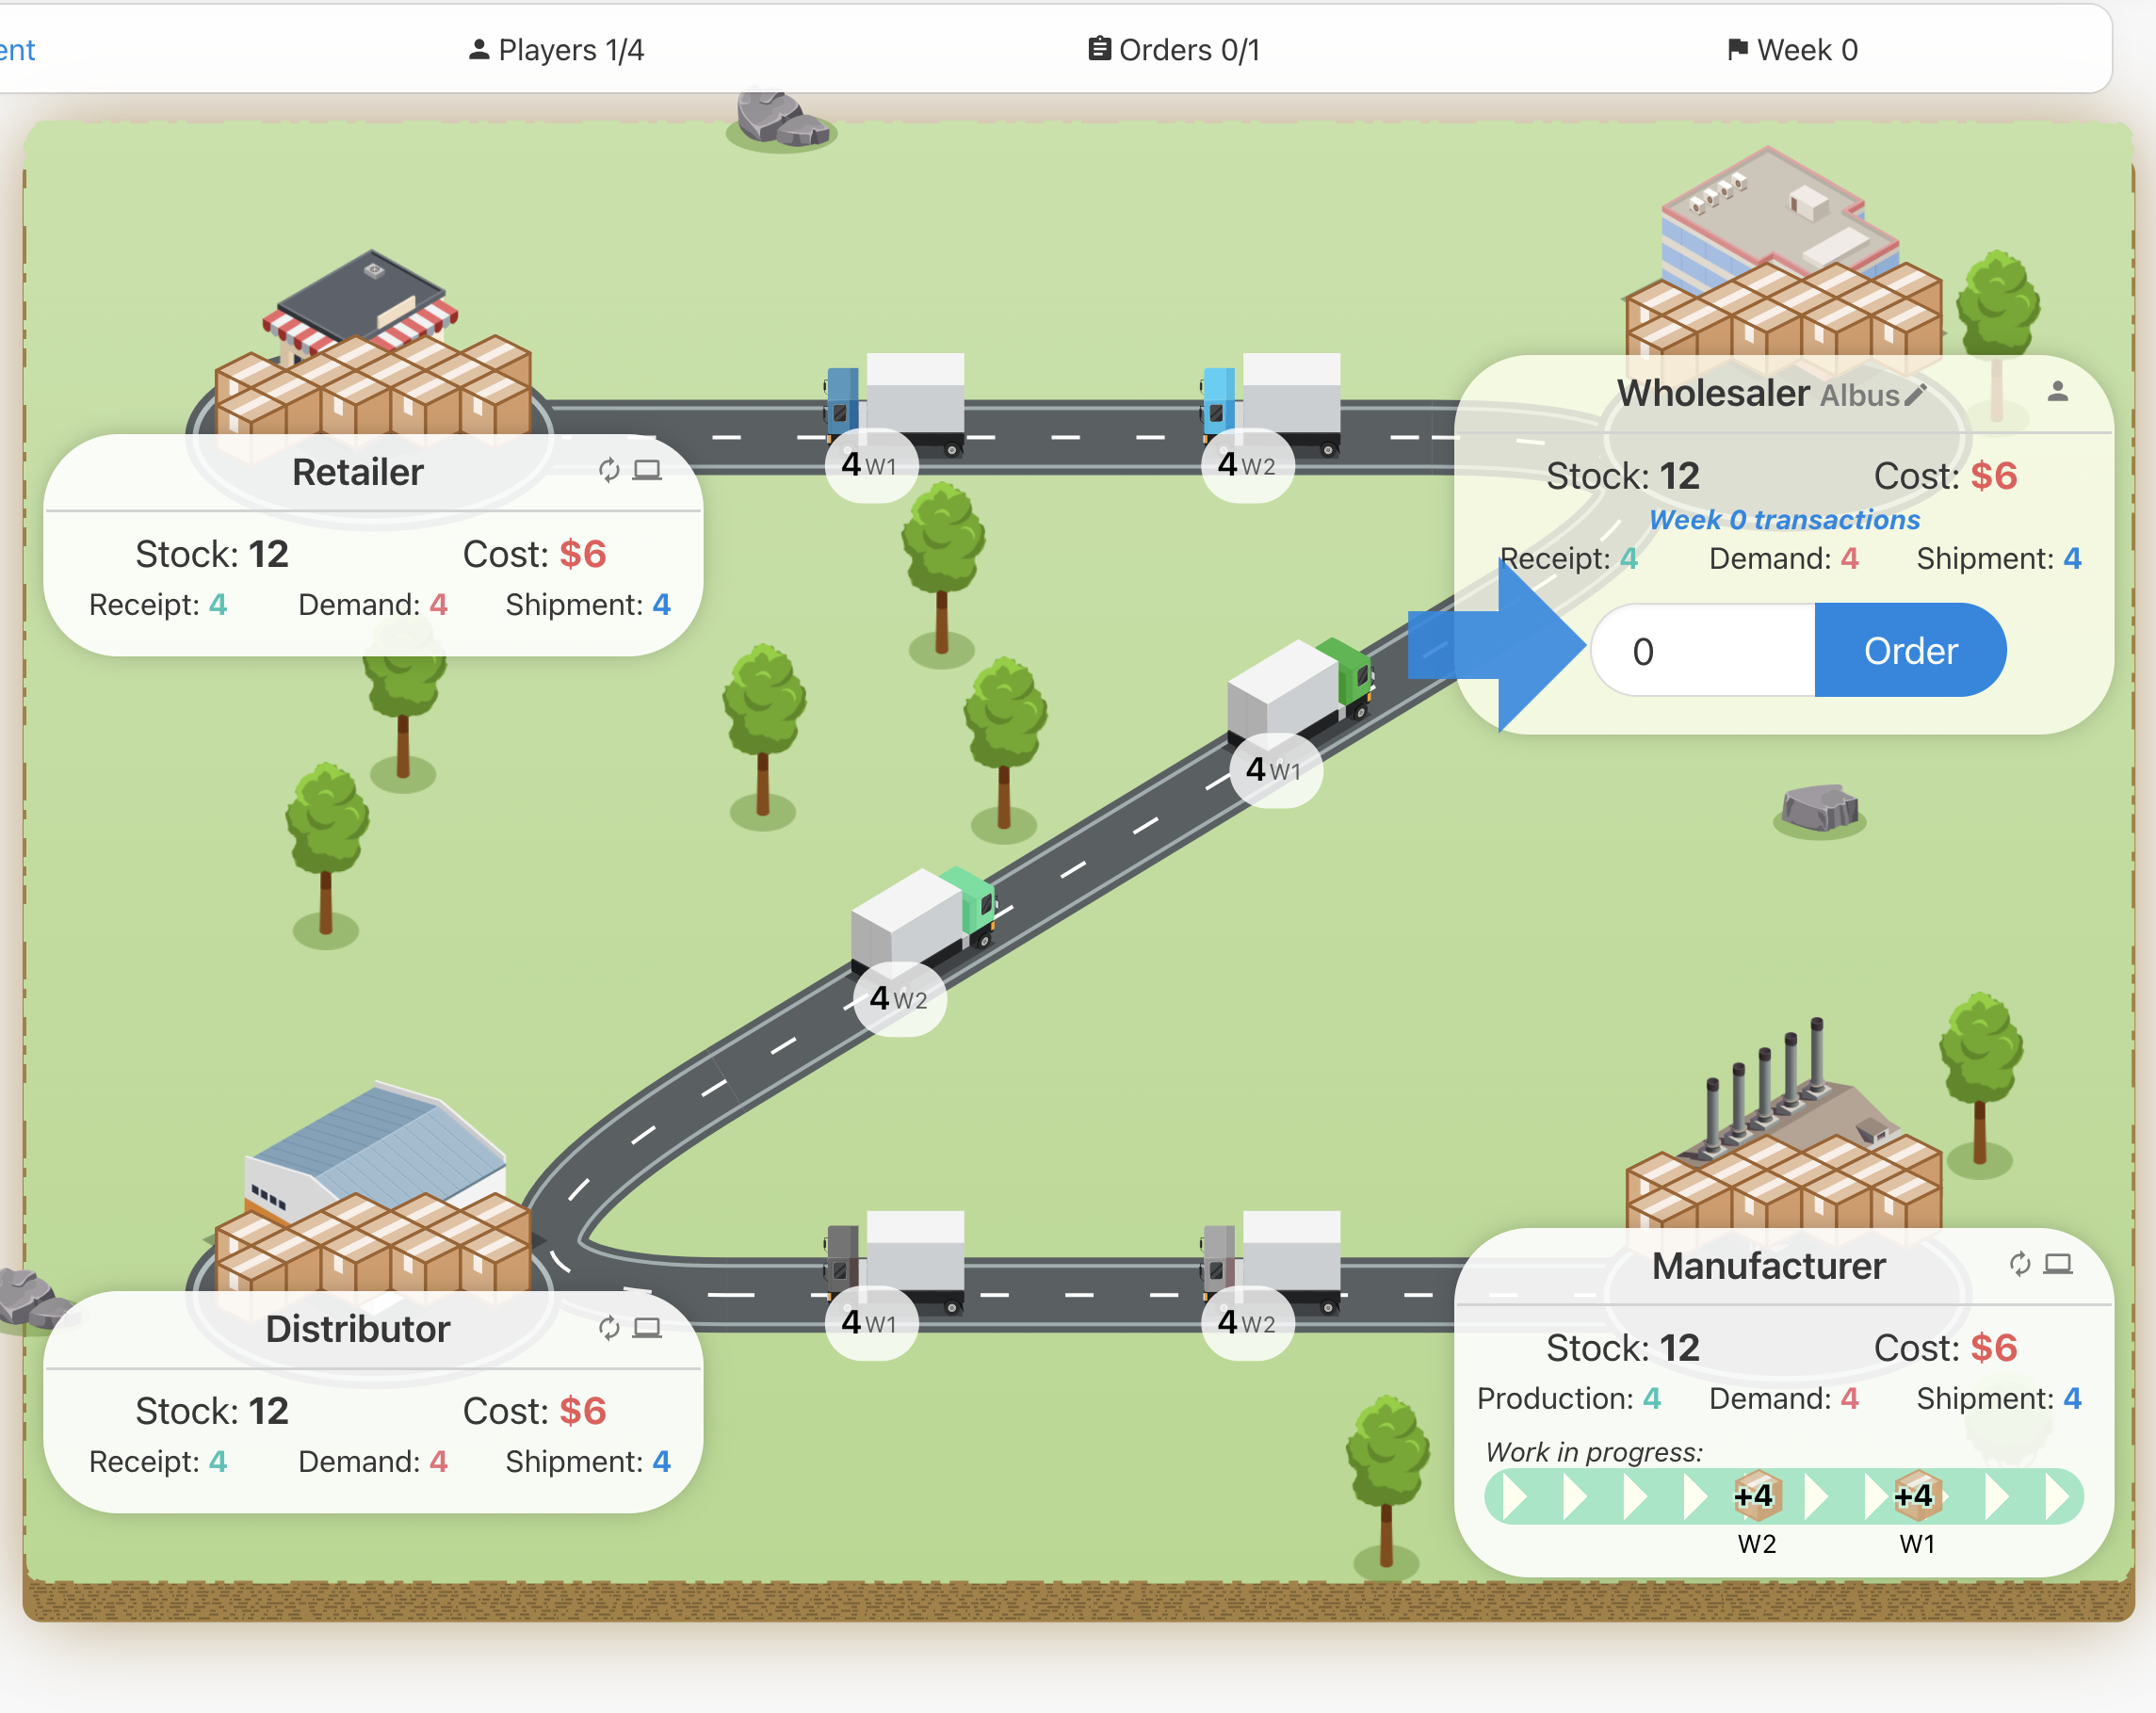Click the Manufacturer laptop icon

pos(2057,1264)
